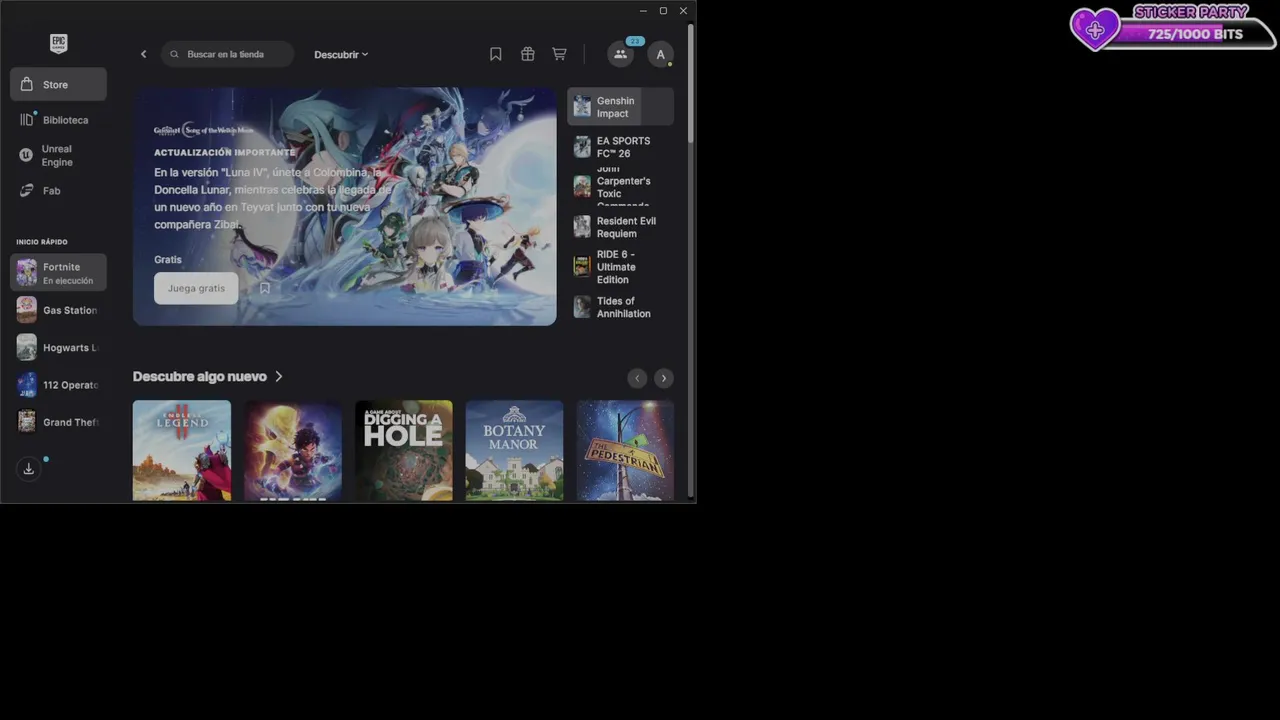Open the Botany Manor game card
This screenshot has height=720, width=1280.
(514, 451)
